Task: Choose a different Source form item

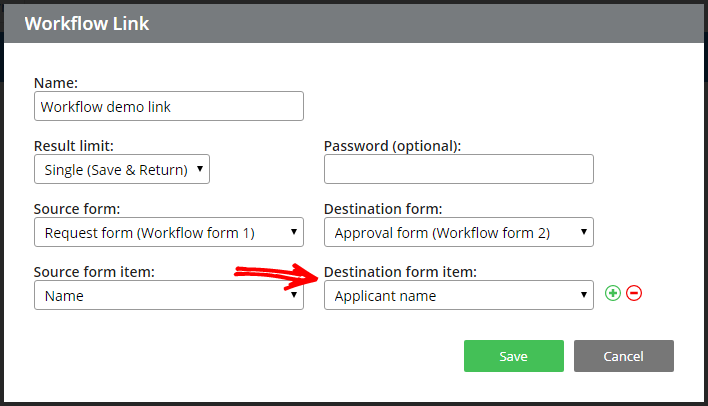Action: [x=169, y=295]
